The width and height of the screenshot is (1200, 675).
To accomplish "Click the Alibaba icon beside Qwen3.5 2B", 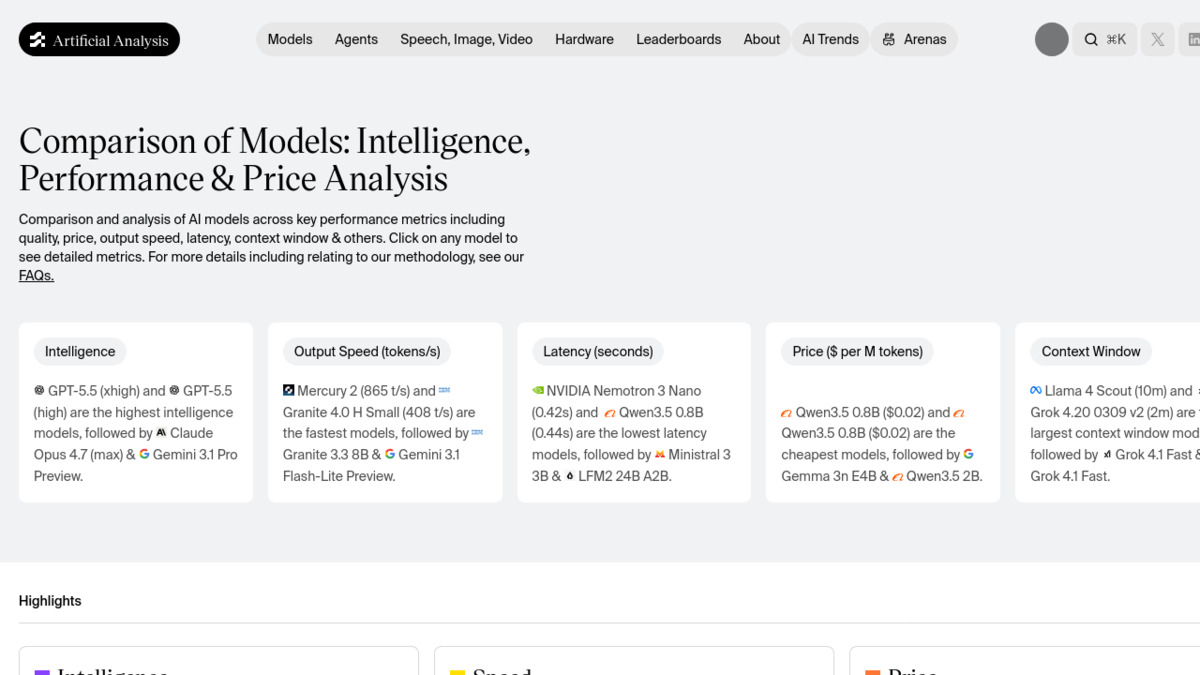I will (898, 476).
